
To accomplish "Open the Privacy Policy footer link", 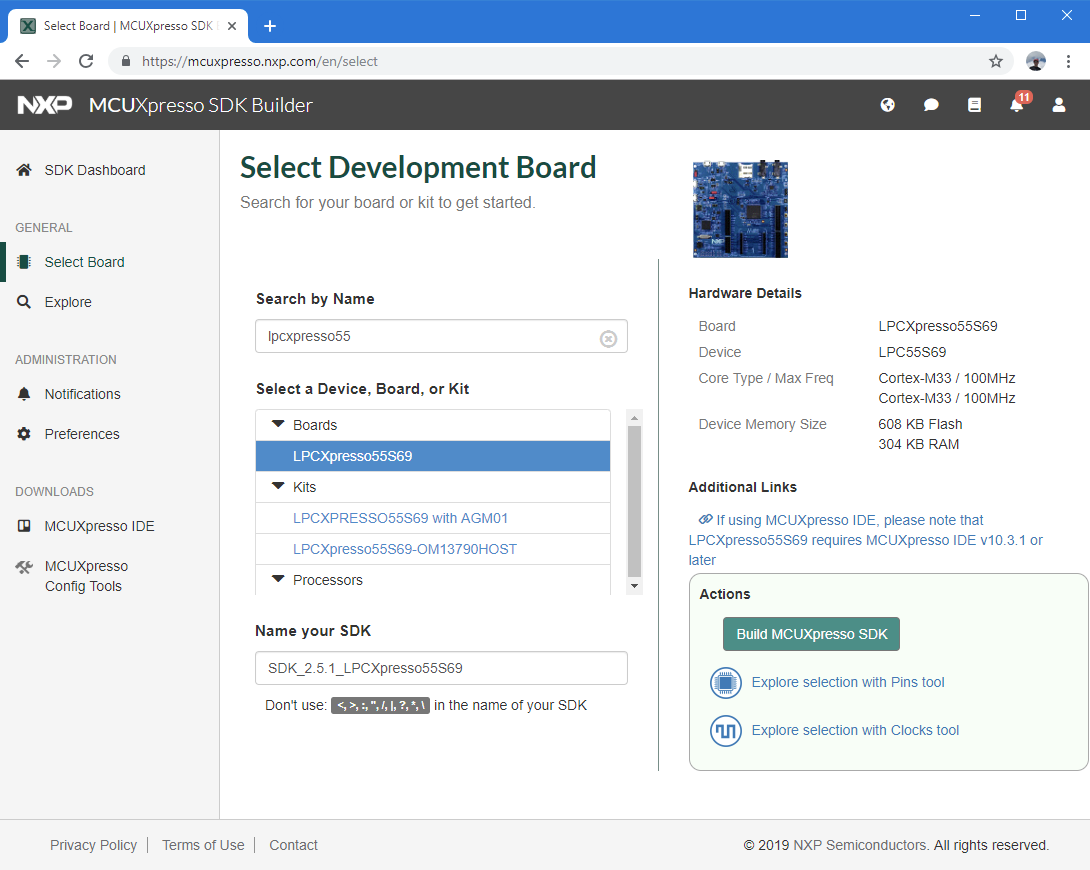I will (93, 845).
